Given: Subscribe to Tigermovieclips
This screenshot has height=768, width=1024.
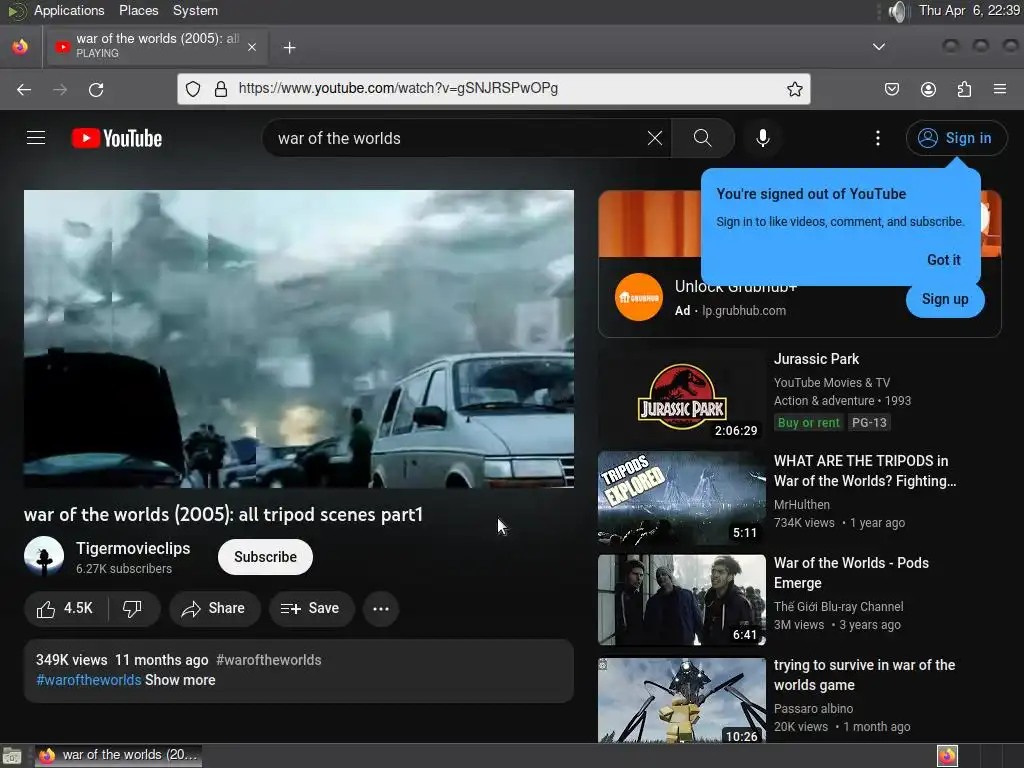Looking at the screenshot, I should pos(265,557).
